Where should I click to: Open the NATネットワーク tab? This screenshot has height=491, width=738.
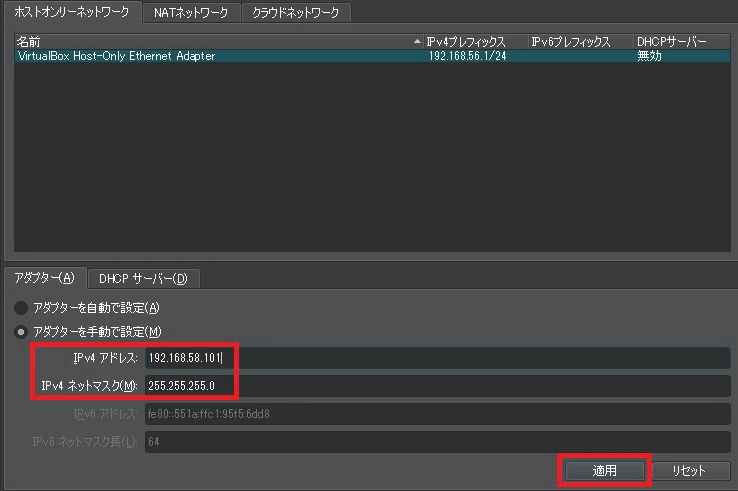tap(191, 13)
